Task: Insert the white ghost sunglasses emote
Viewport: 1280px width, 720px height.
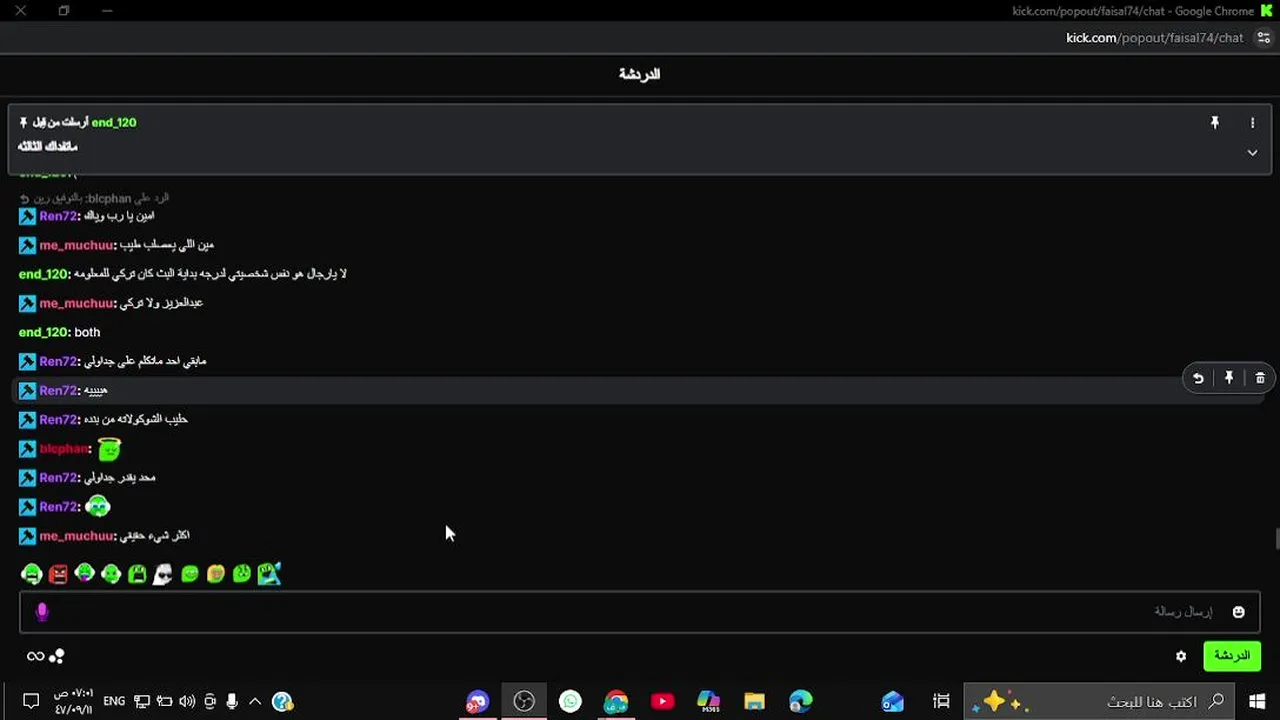Action: pyautogui.click(x=163, y=574)
